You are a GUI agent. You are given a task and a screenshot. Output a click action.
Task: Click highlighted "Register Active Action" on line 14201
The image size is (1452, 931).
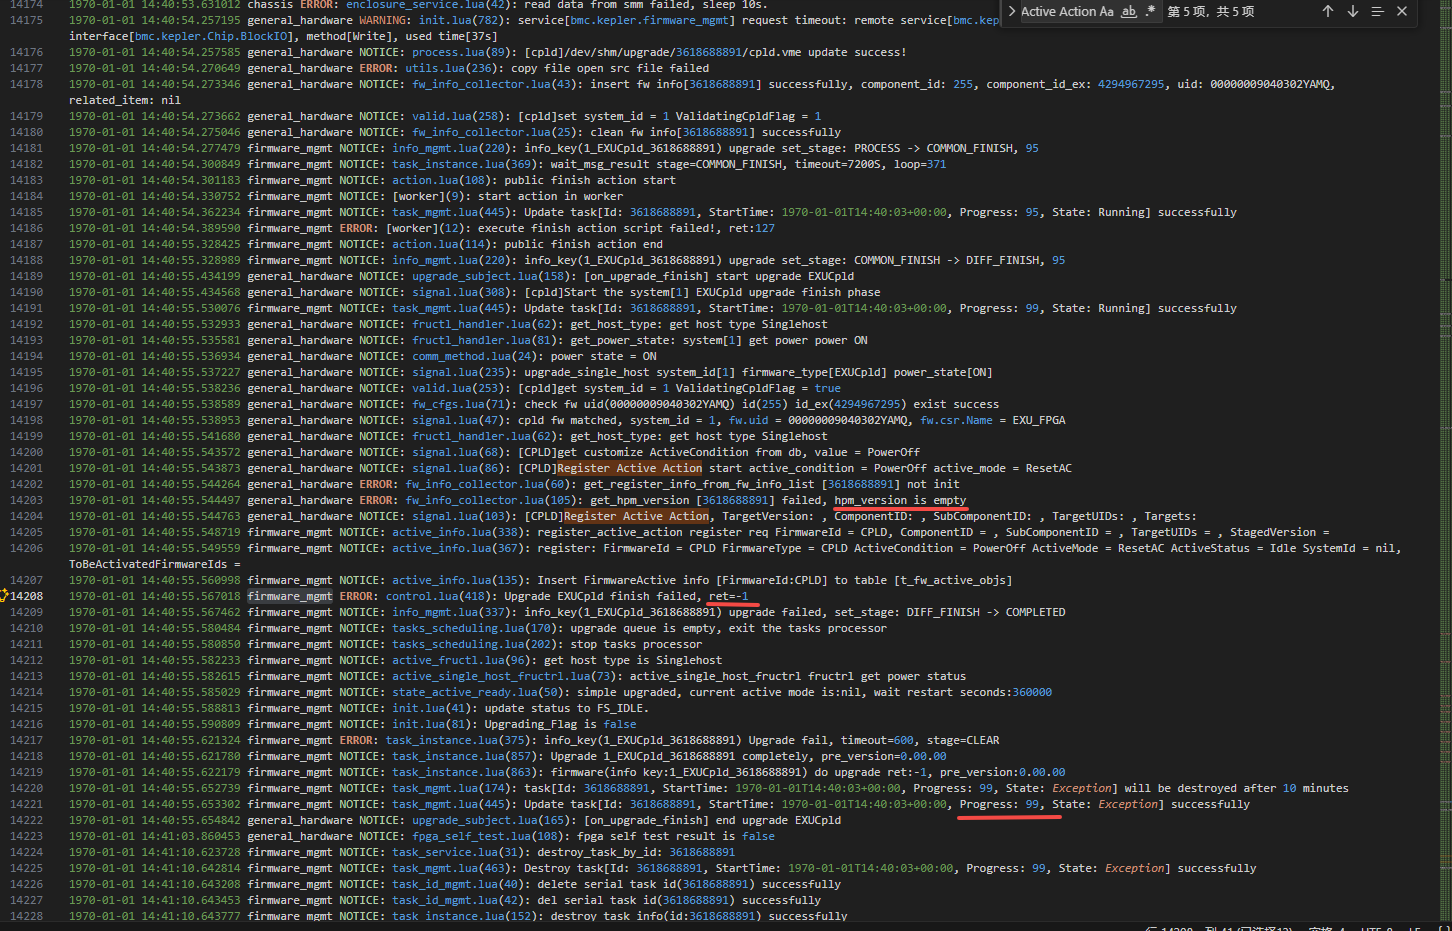click(x=630, y=468)
